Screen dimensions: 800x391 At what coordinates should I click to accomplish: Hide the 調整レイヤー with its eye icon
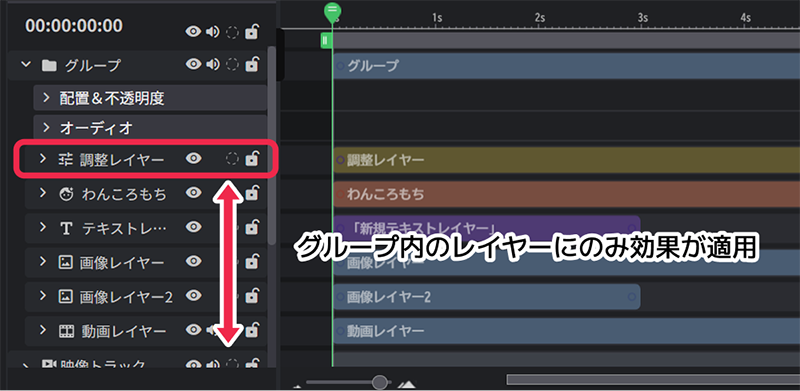(x=193, y=159)
